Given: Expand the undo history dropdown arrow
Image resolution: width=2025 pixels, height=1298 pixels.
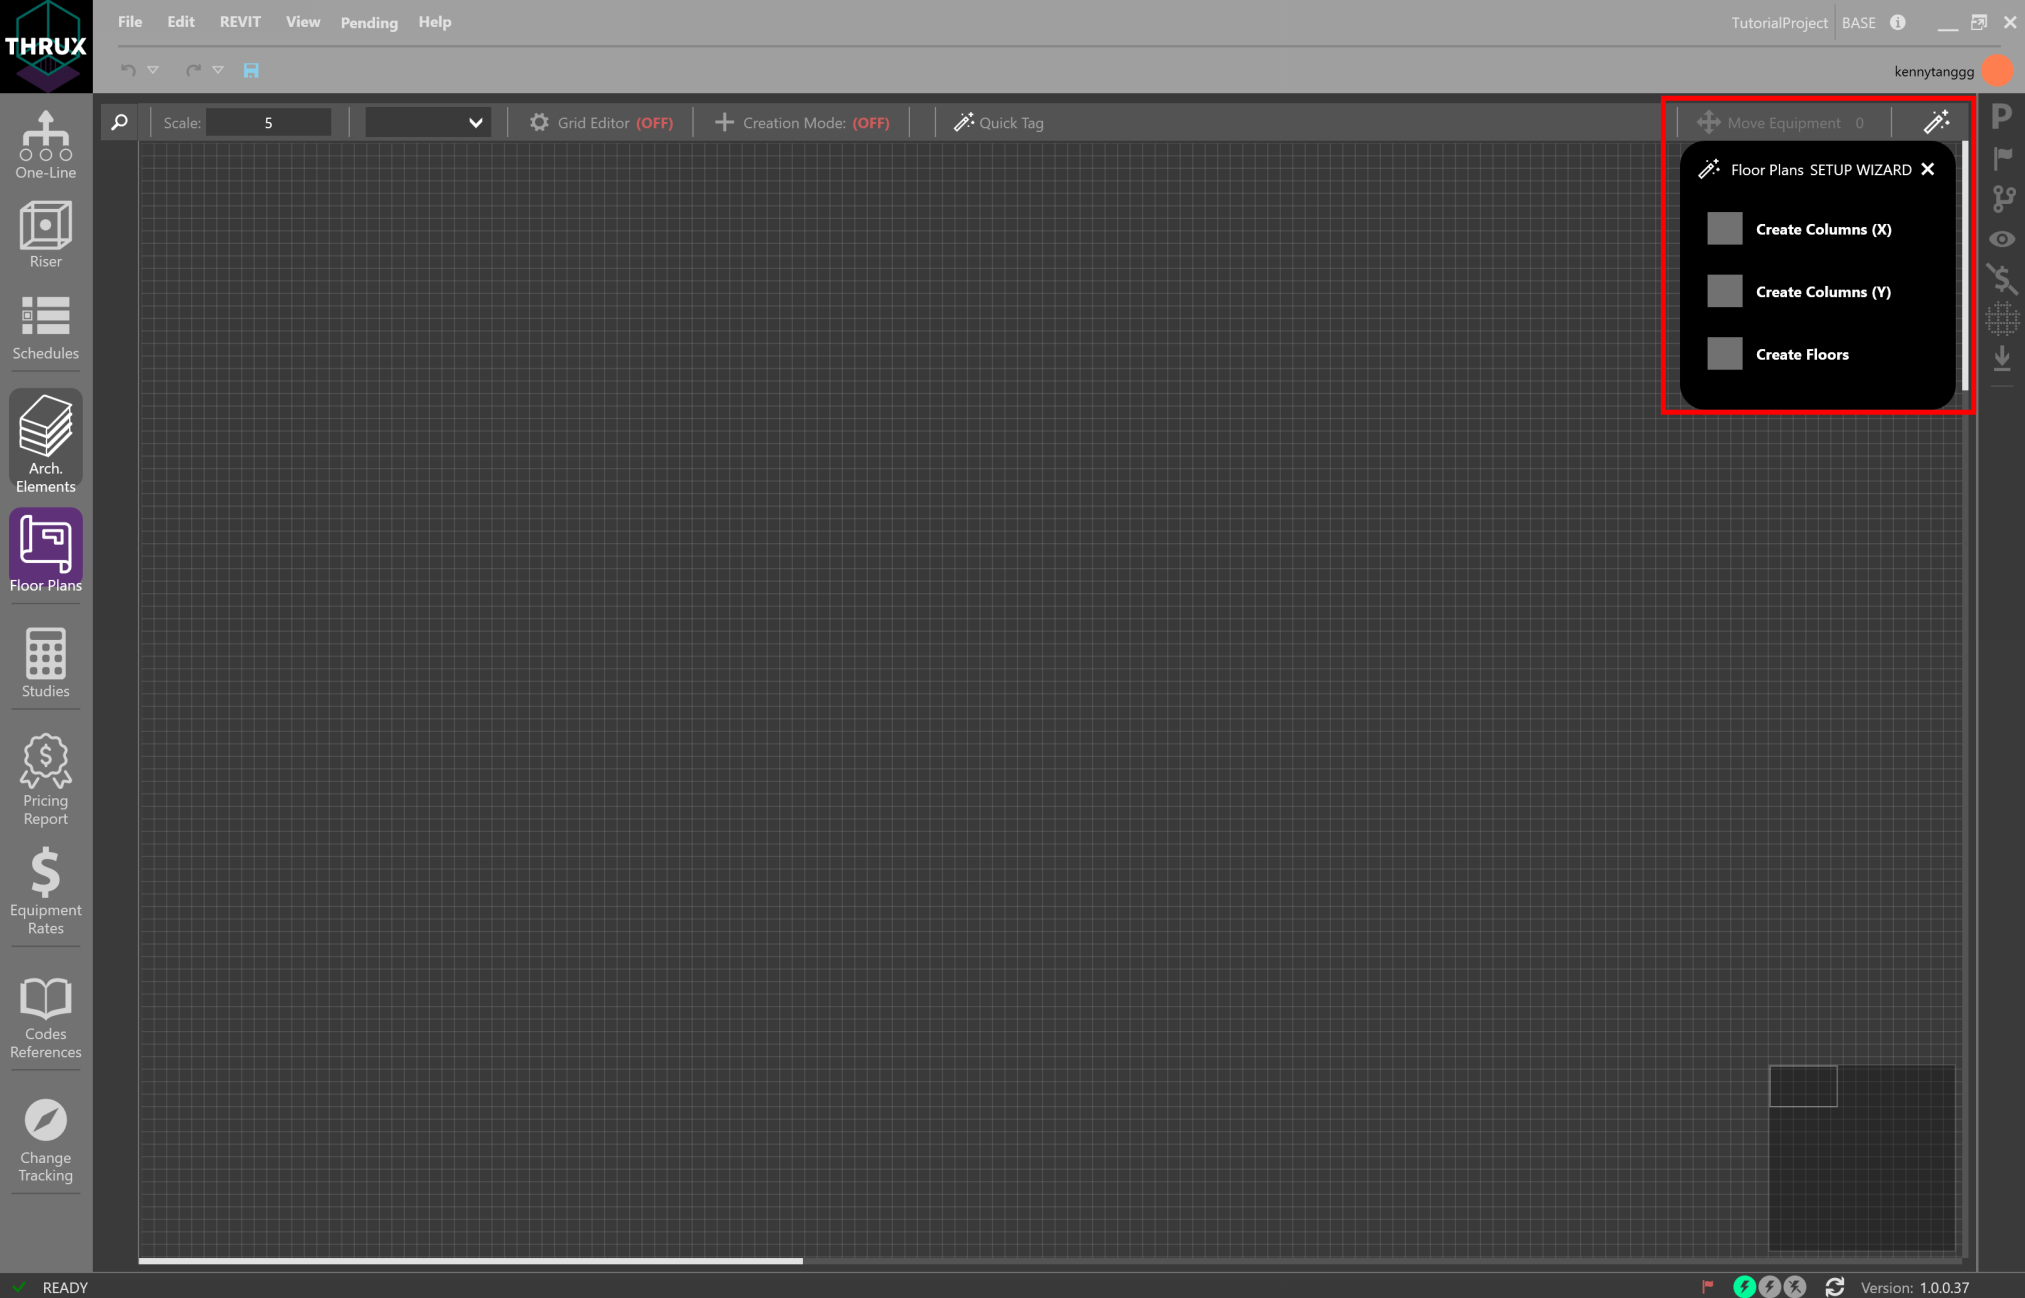Looking at the screenshot, I should click(x=152, y=70).
